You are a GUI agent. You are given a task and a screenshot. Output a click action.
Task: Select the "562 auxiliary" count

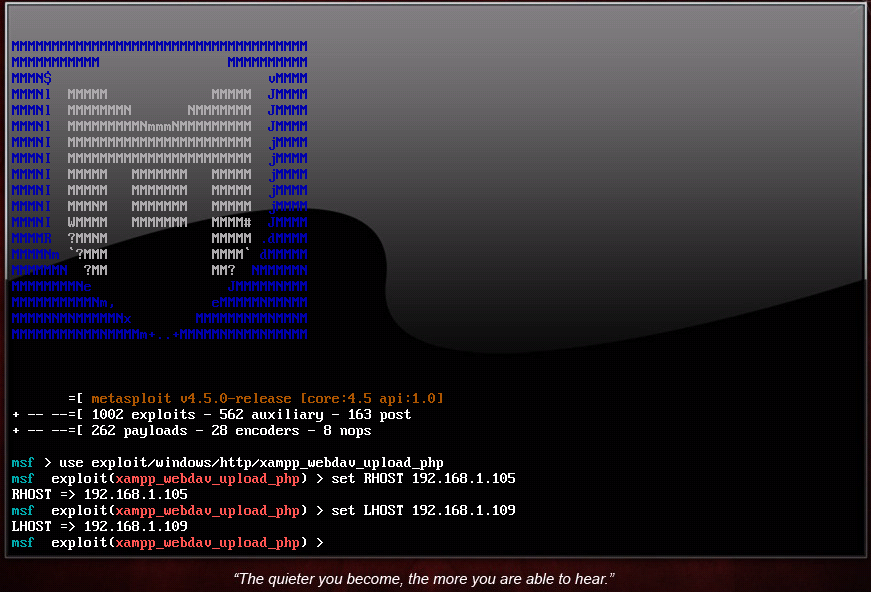click(271, 415)
